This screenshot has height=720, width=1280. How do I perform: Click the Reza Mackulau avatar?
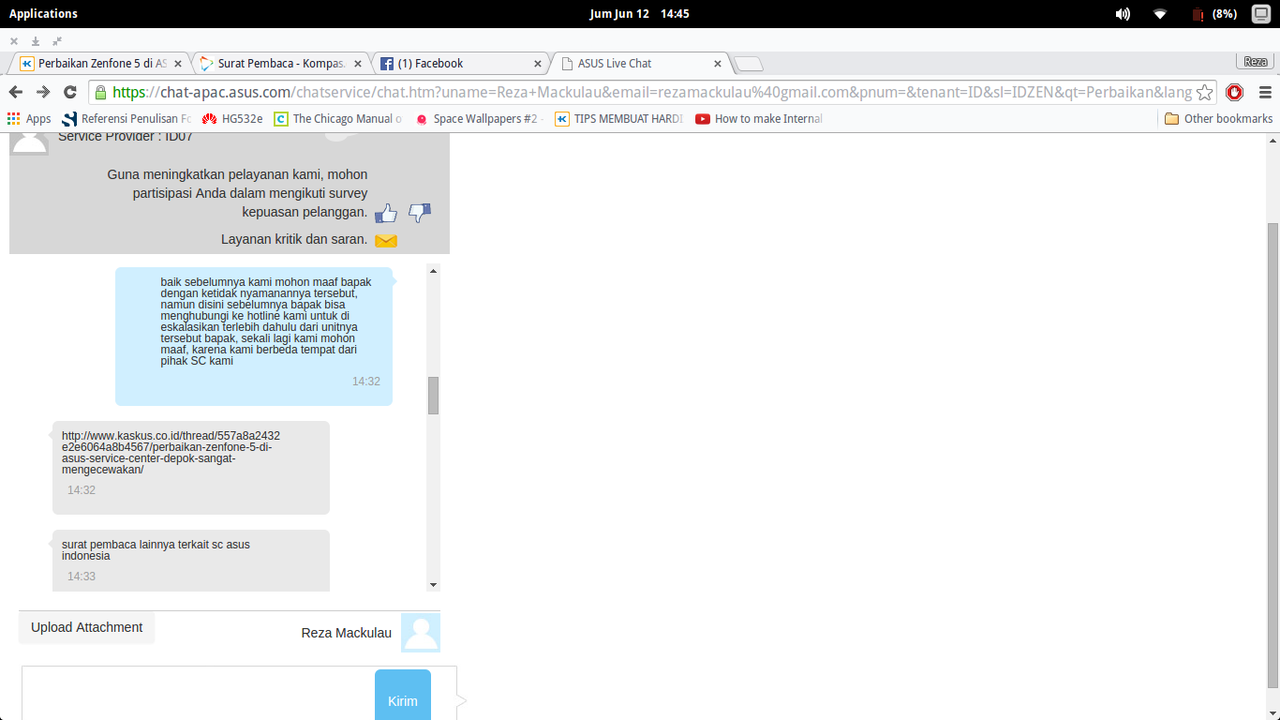point(420,633)
